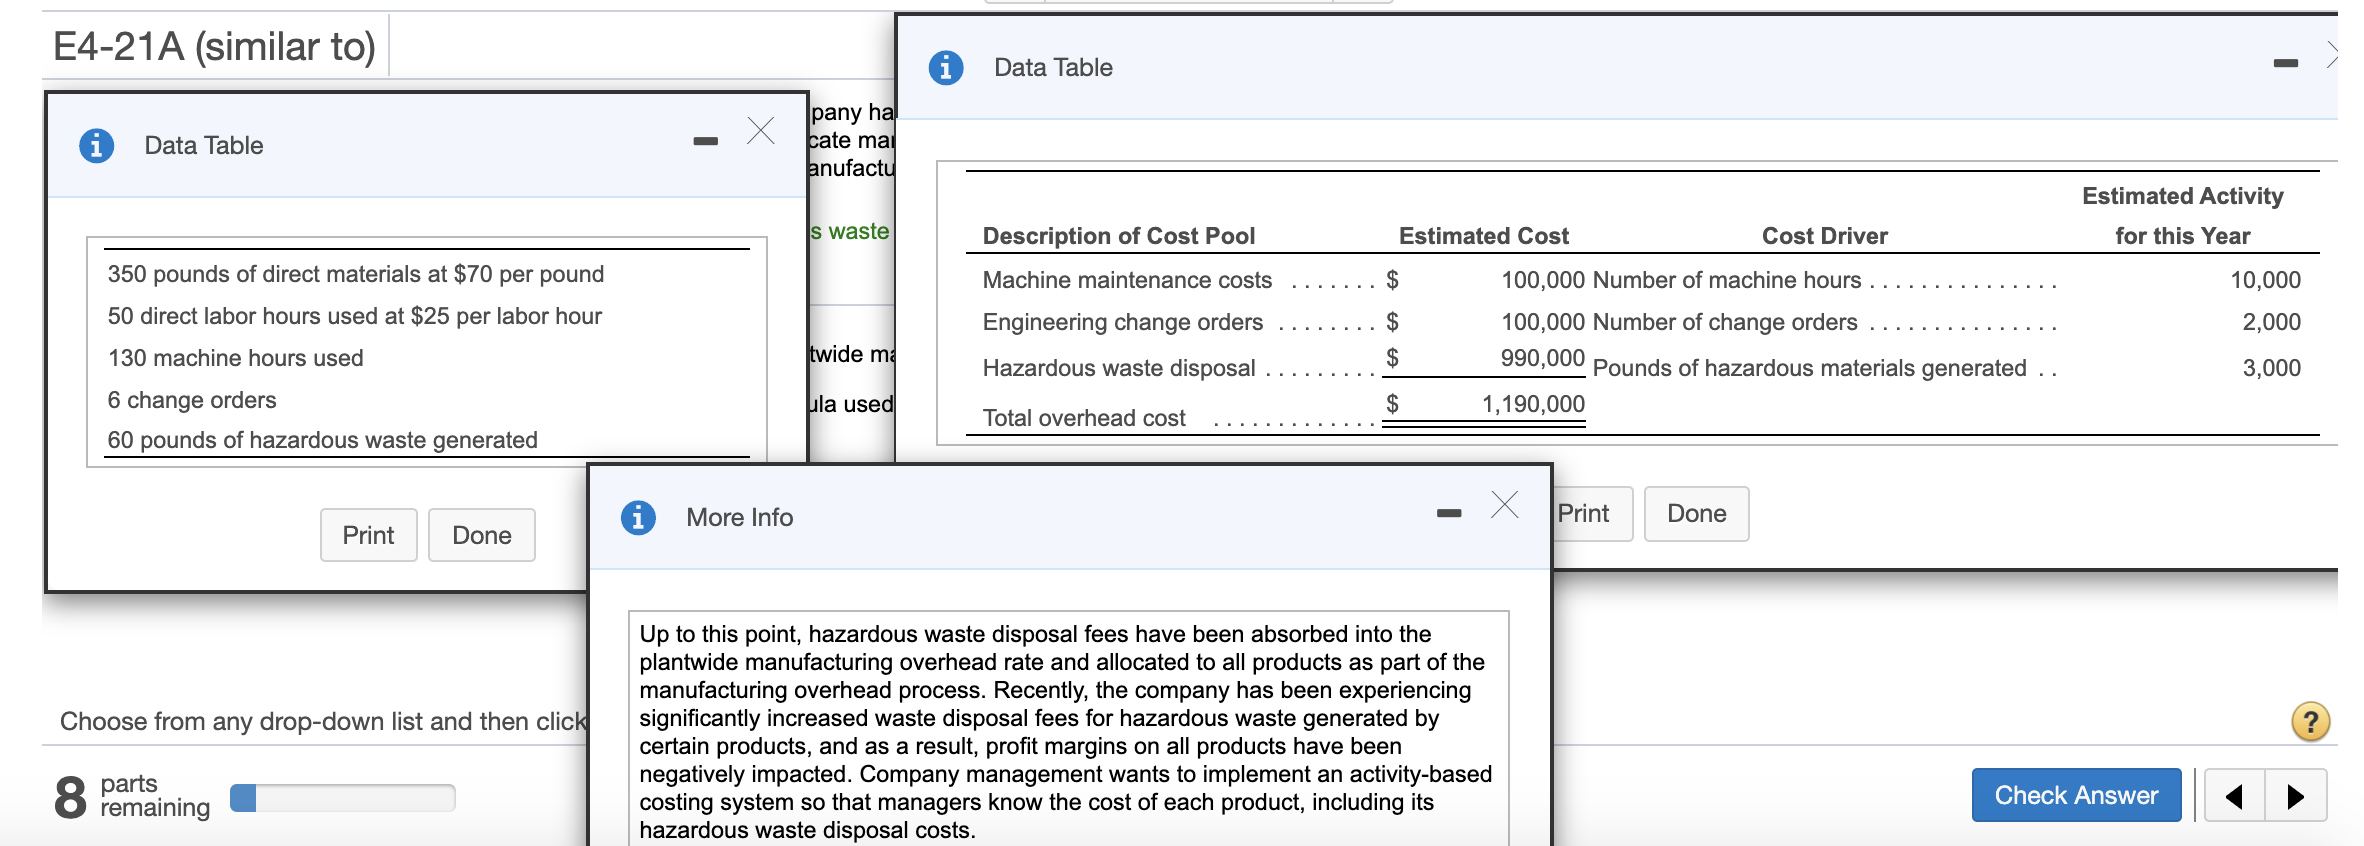The image size is (2364, 846).
Task: Click the 'Estimated Cost' column header
Action: click(x=1484, y=236)
